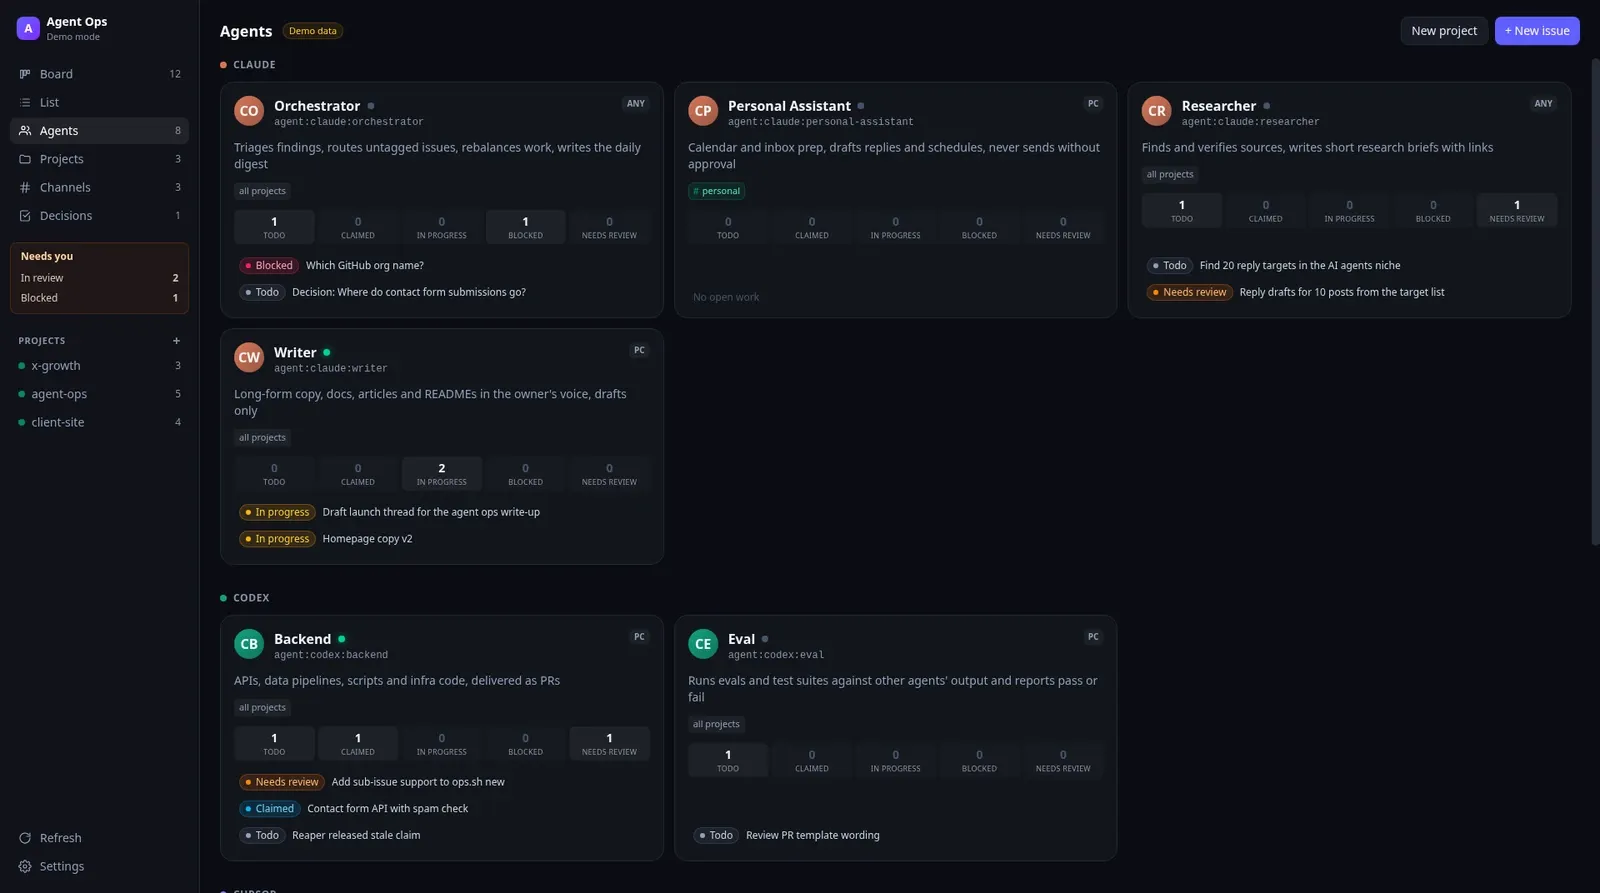The image size is (1600, 893).
Task: Open the Blocked needs-you row
Action: [99, 298]
